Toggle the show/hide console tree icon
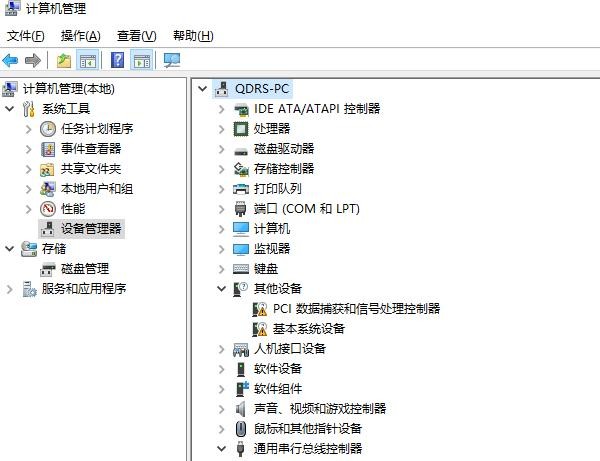The image size is (600, 461). (x=88, y=60)
